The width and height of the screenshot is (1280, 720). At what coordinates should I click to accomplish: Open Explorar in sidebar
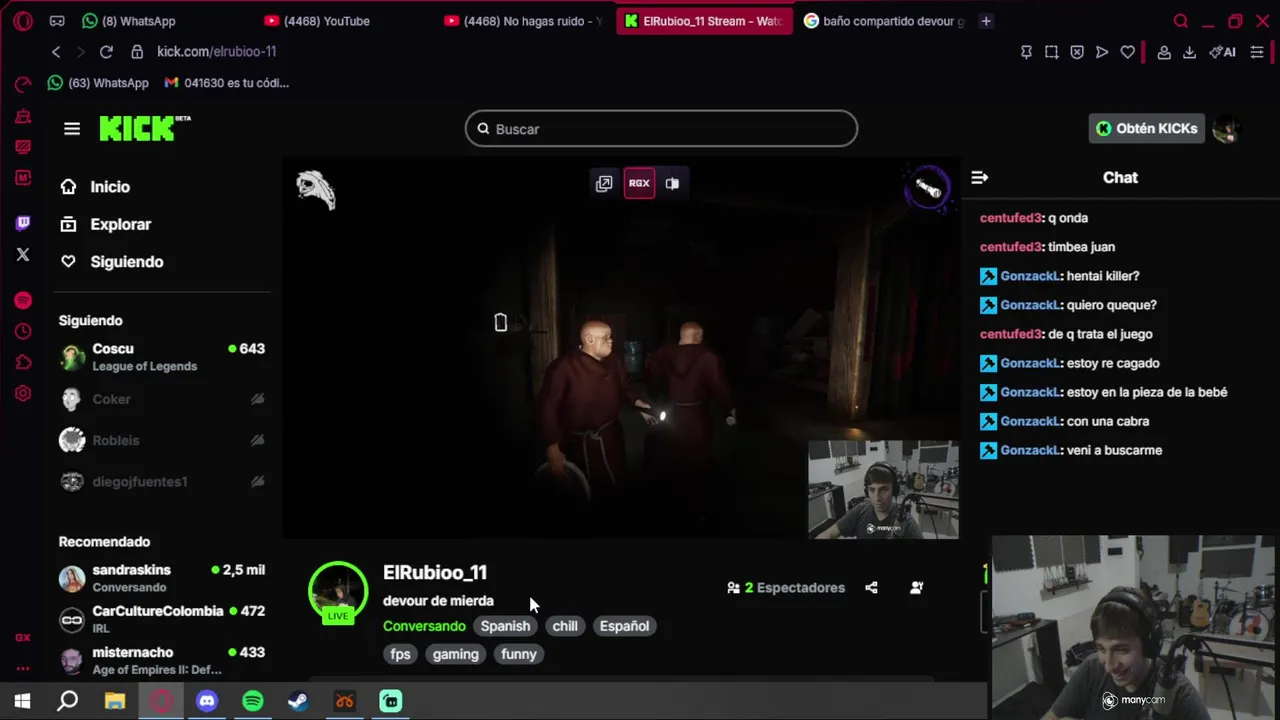pyautogui.click(x=105, y=225)
